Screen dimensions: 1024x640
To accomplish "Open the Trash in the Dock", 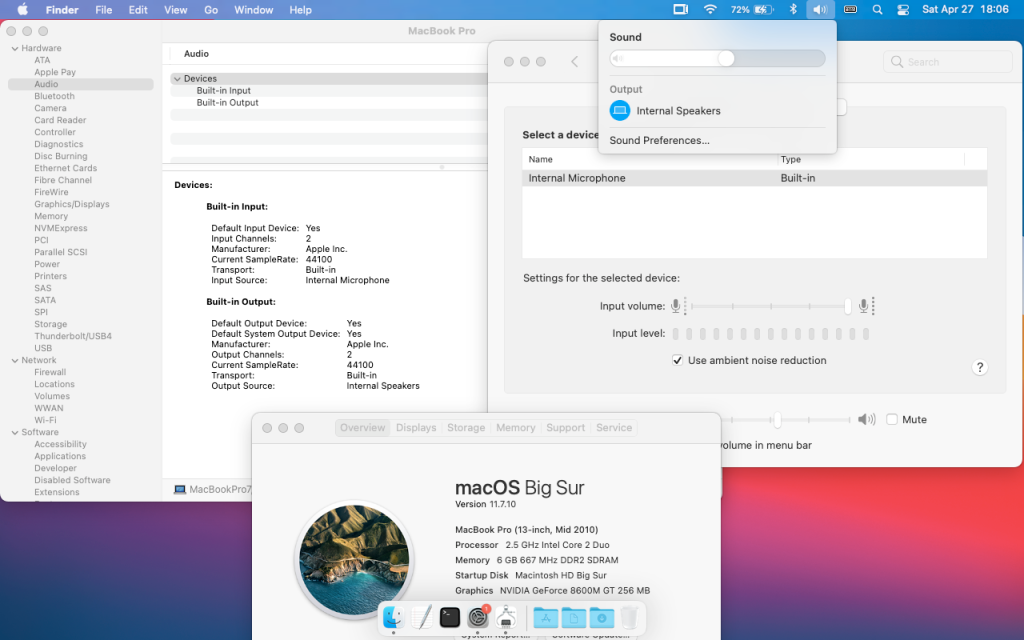I will 629,618.
